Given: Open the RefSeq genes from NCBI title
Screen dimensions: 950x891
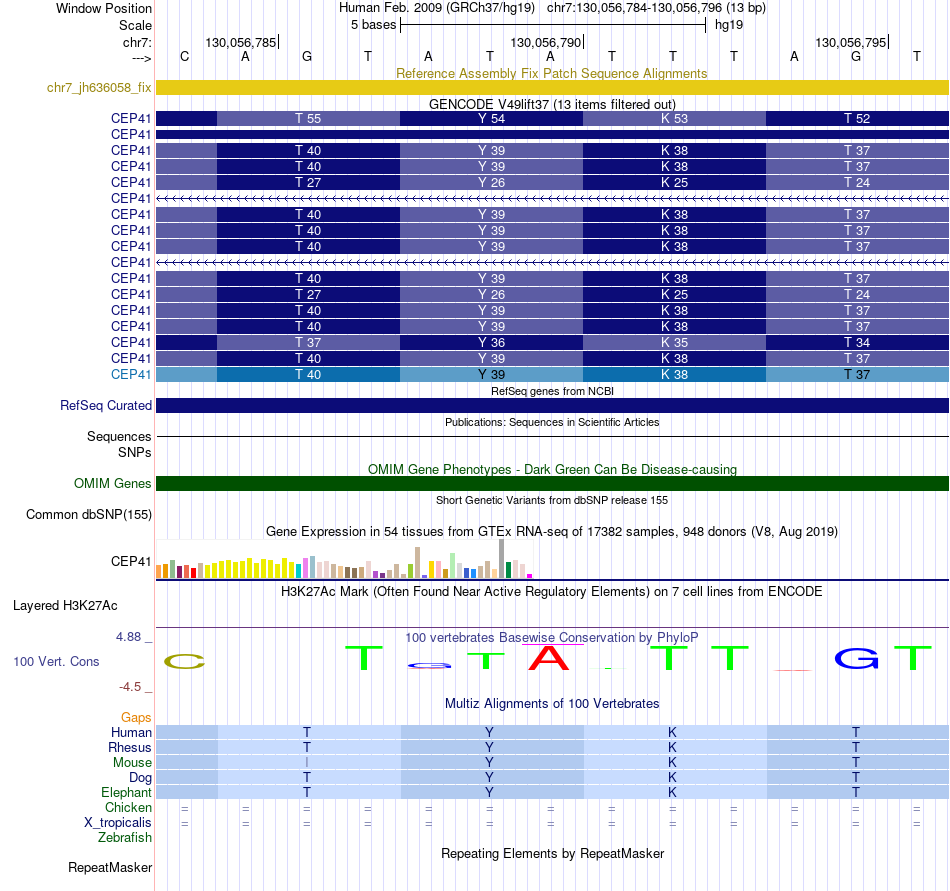Looking at the screenshot, I should [x=552, y=391].
